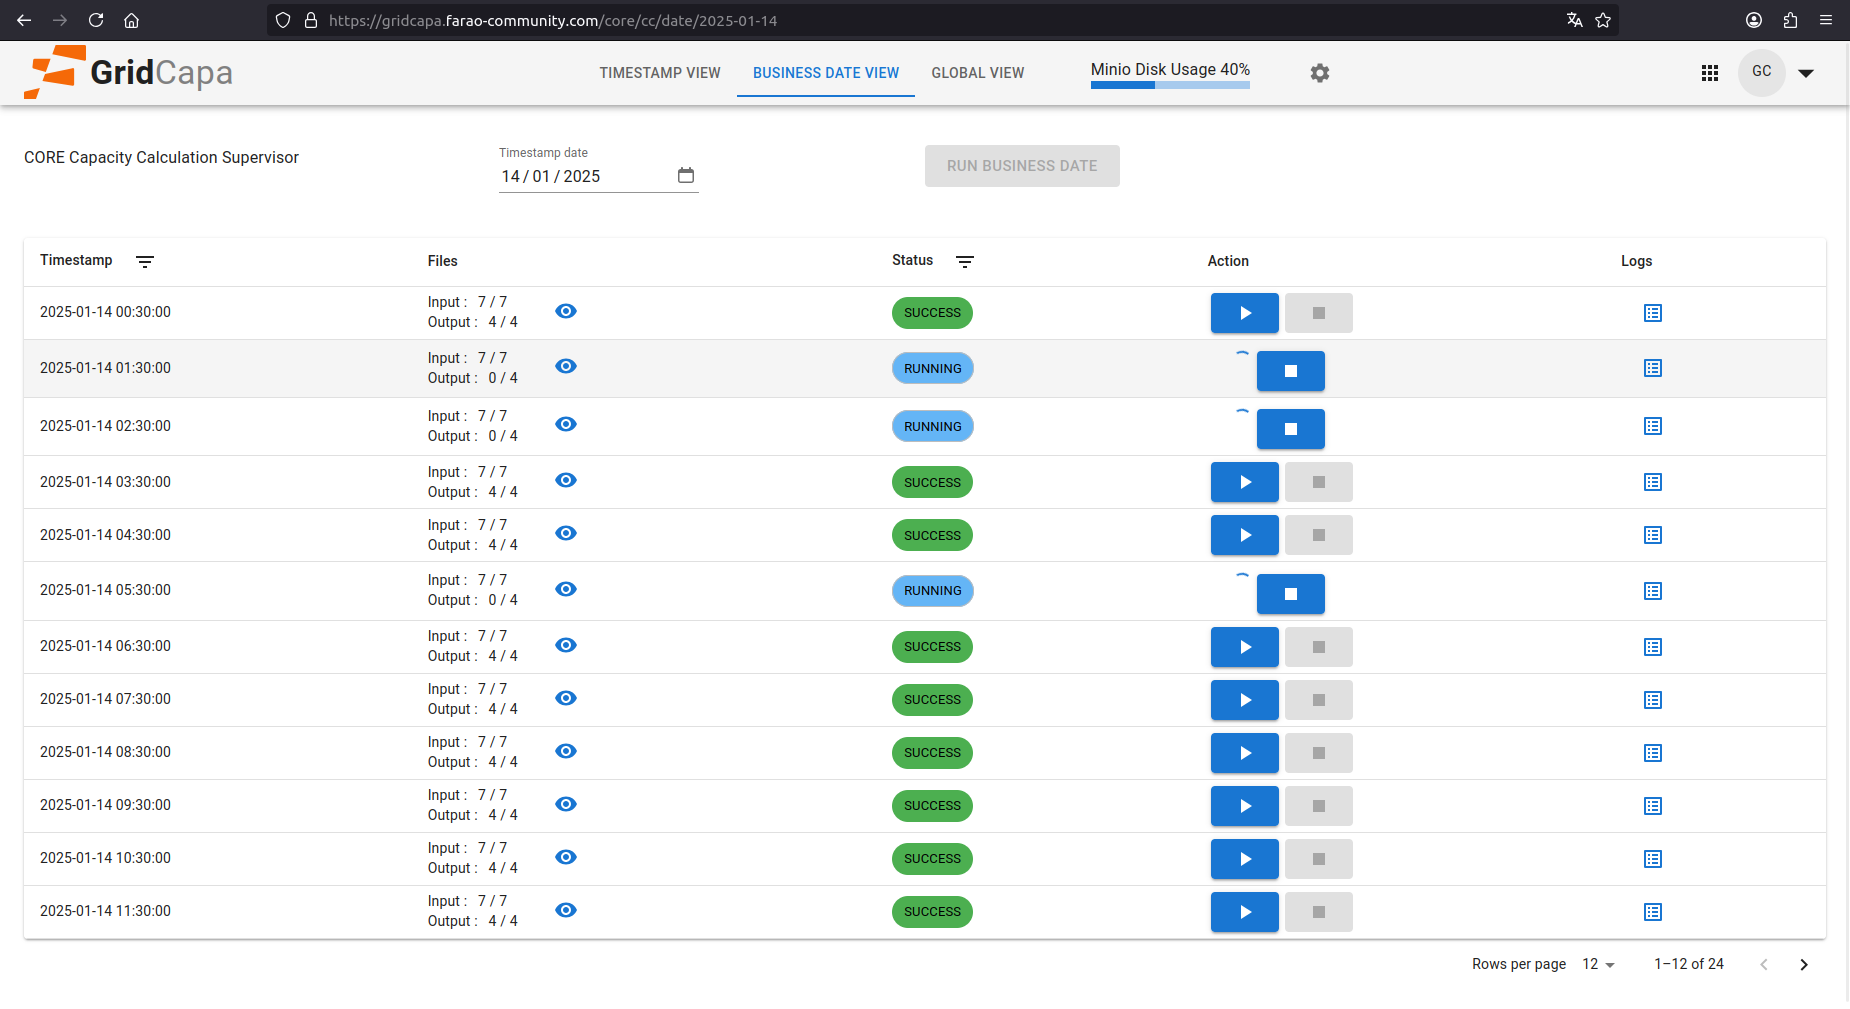Expand the GC user account menu arrow

[1806, 73]
